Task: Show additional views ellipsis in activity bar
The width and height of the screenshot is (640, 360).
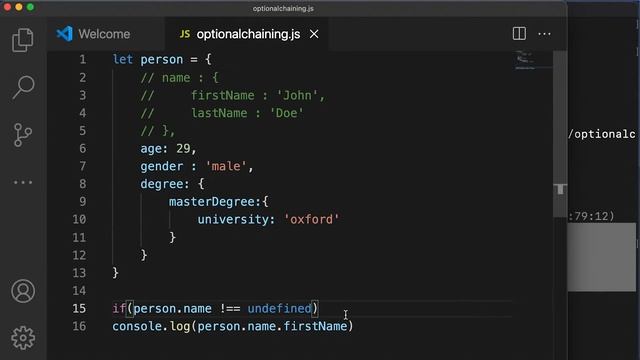Action: click(x=23, y=182)
